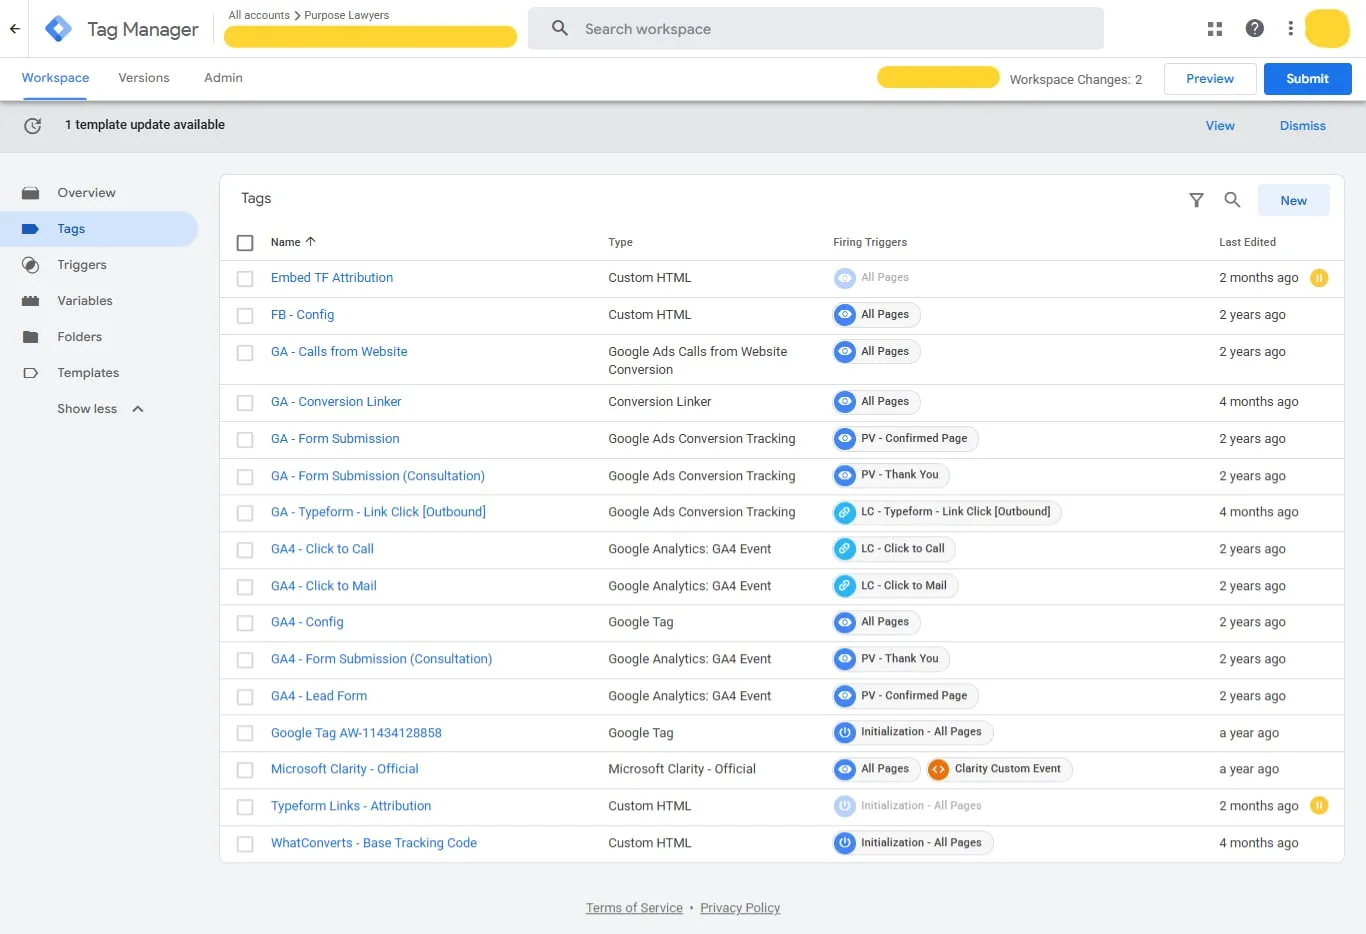
Task: Click the Variables icon in sidebar
Action: point(31,301)
